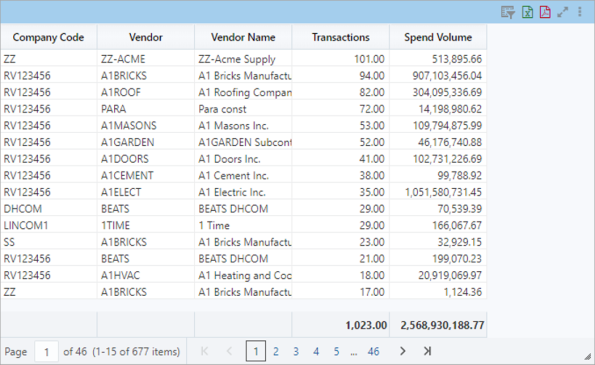Select the A1GARDEN Subcont vendor name cell

pyautogui.click(x=243, y=142)
